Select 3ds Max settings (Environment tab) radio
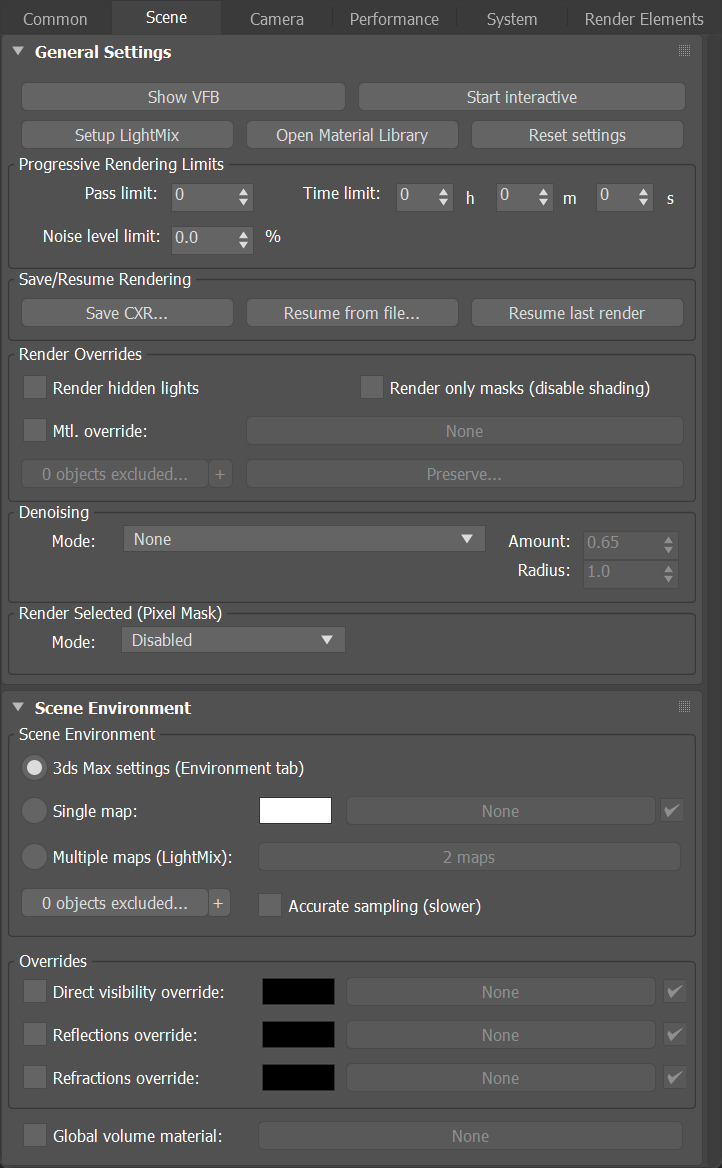Viewport: 722px width, 1168px height. pos(34,768)
